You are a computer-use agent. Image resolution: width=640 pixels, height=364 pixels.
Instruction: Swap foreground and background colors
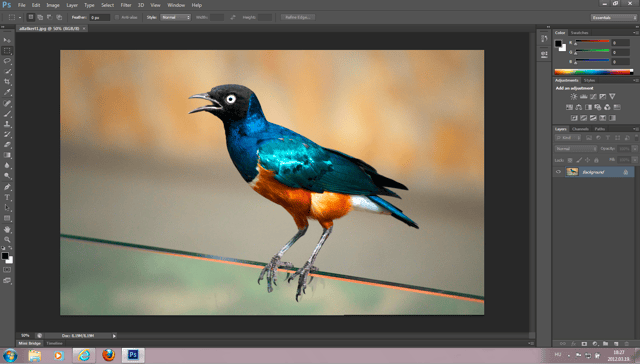click(x=11, y=248)
